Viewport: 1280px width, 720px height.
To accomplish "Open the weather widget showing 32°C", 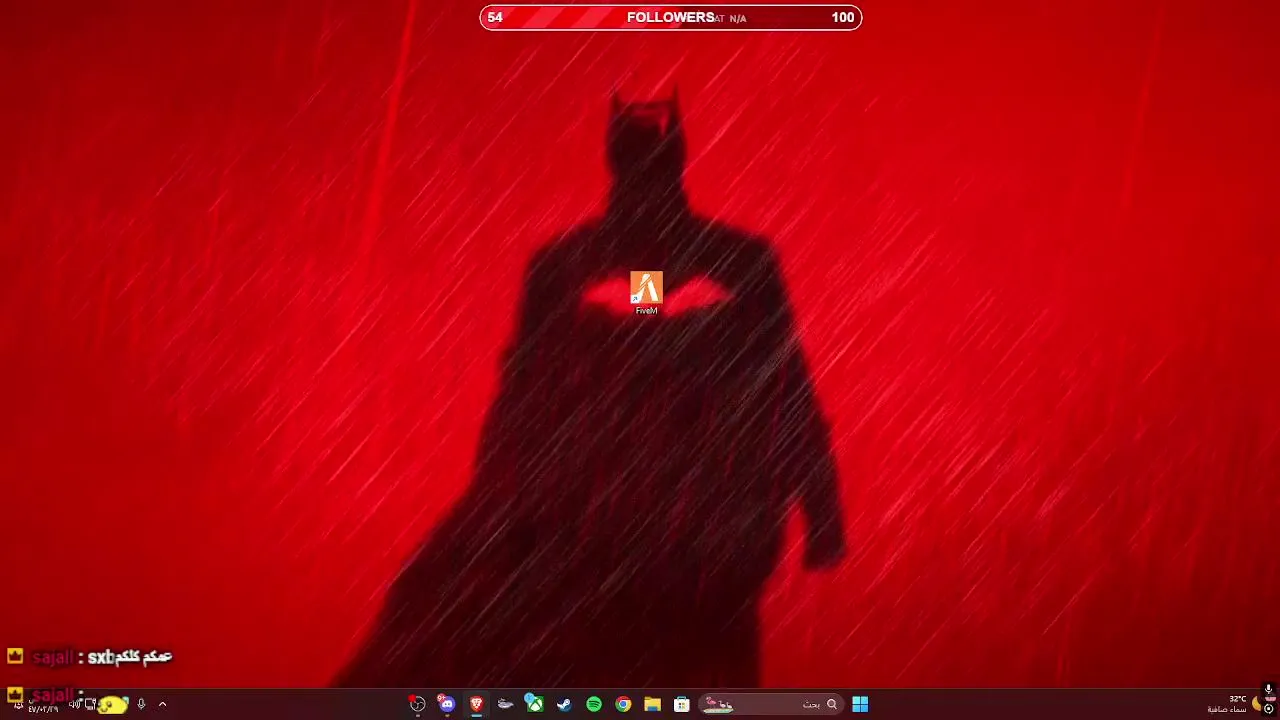I will pos(1236,704).
